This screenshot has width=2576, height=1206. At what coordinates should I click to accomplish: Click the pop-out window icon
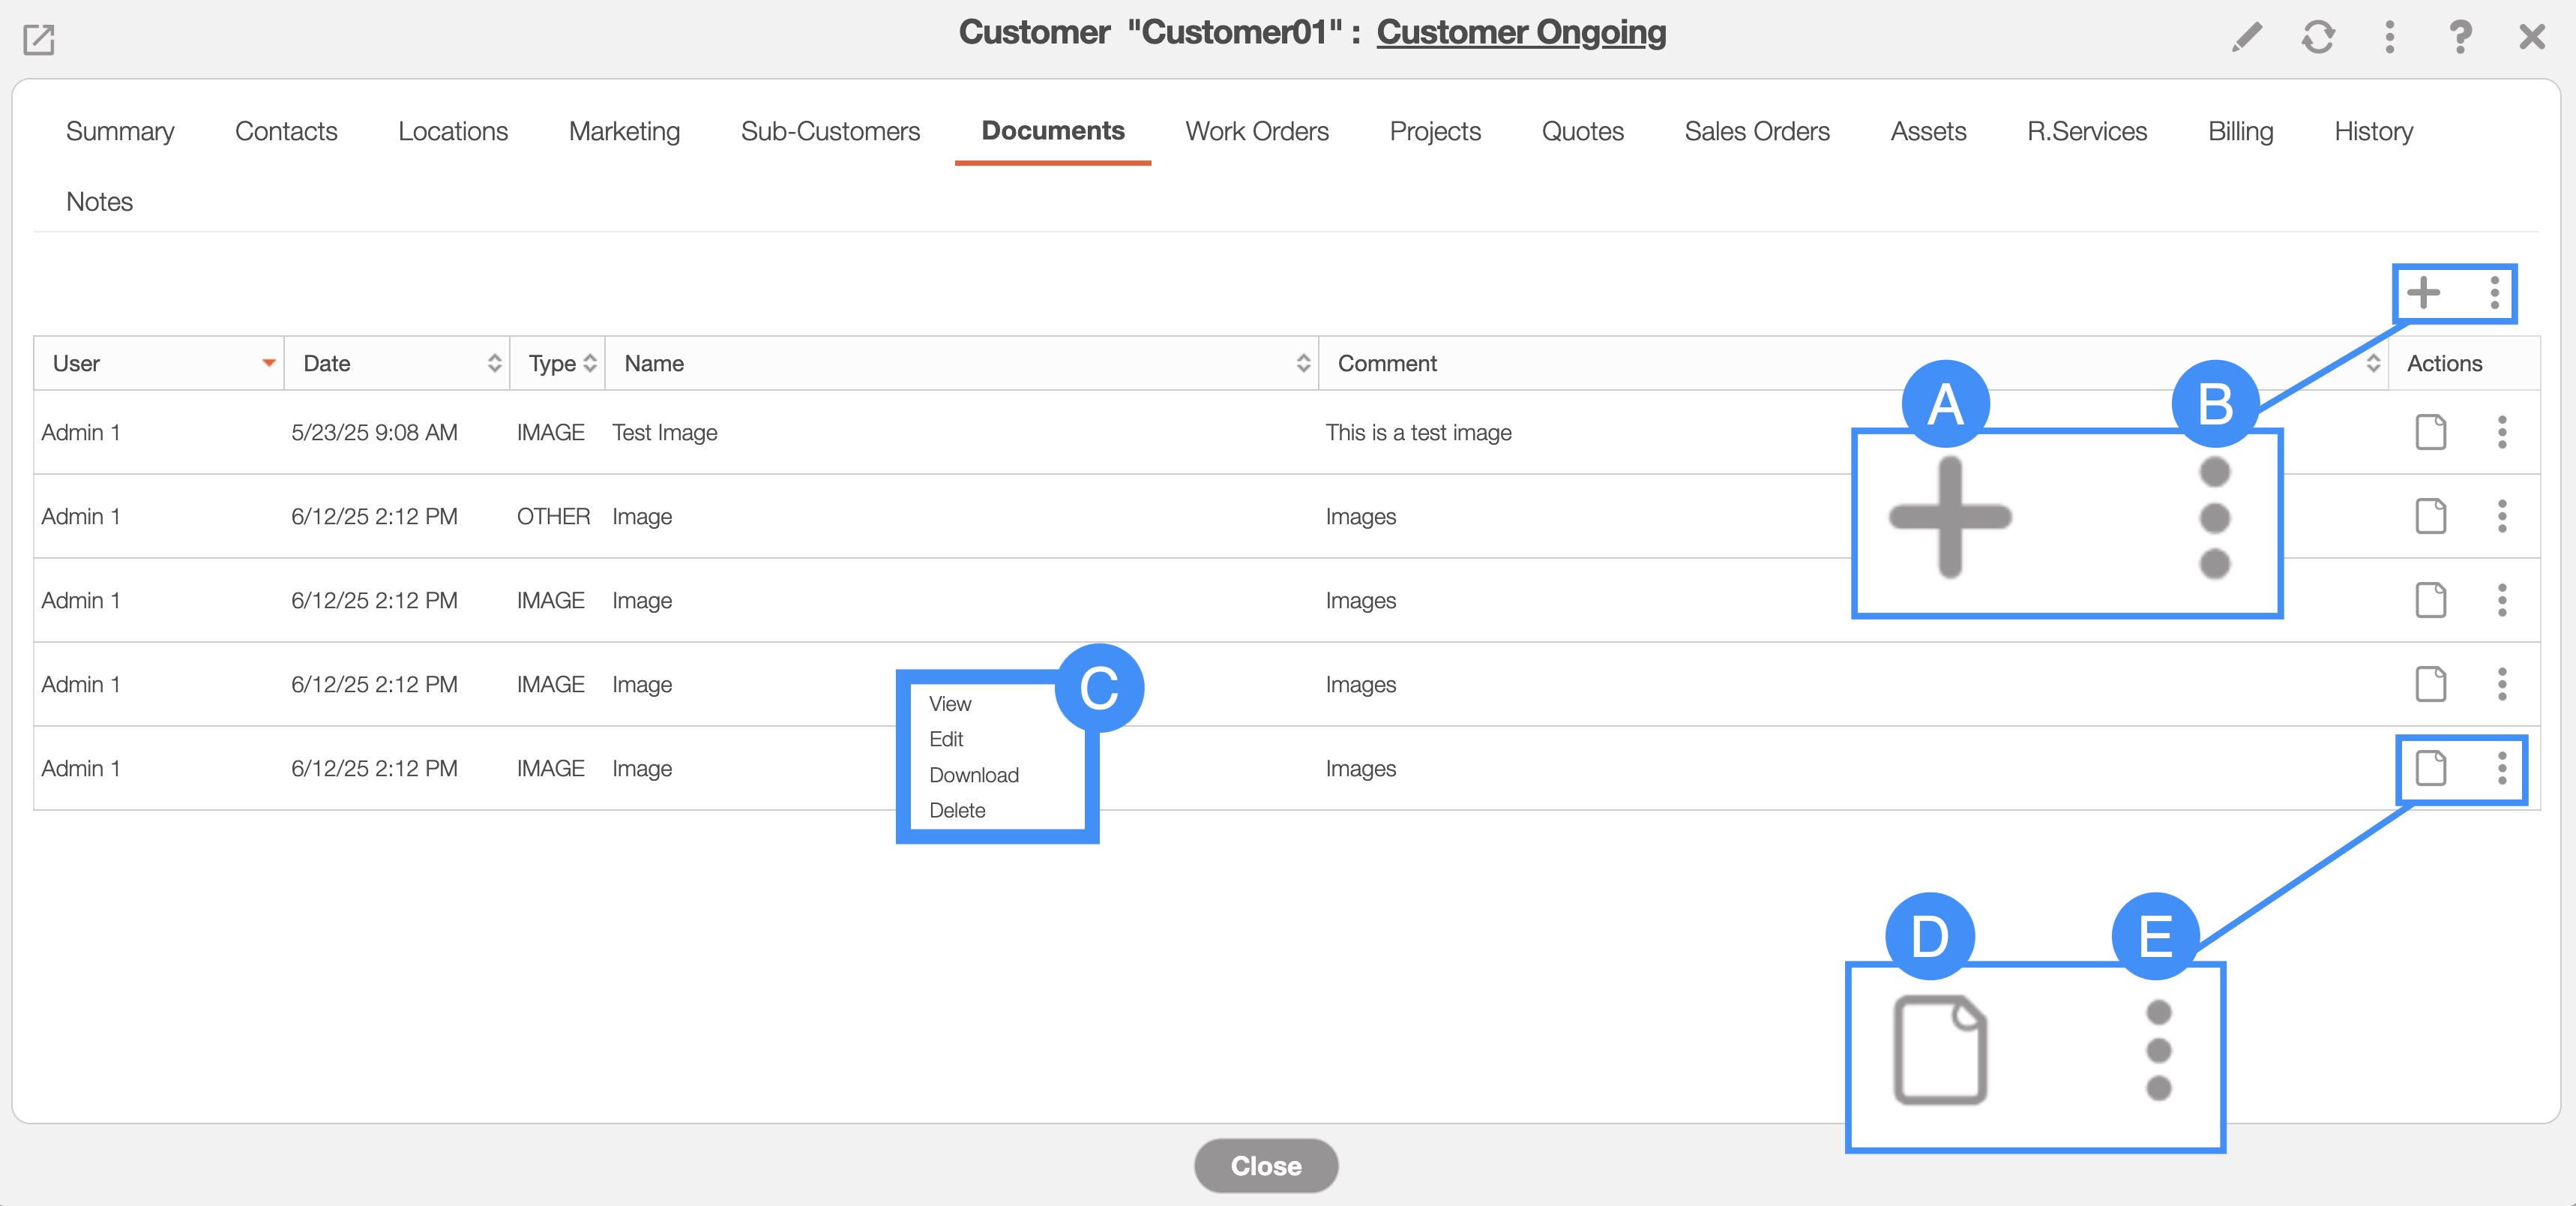click(38, 40)
